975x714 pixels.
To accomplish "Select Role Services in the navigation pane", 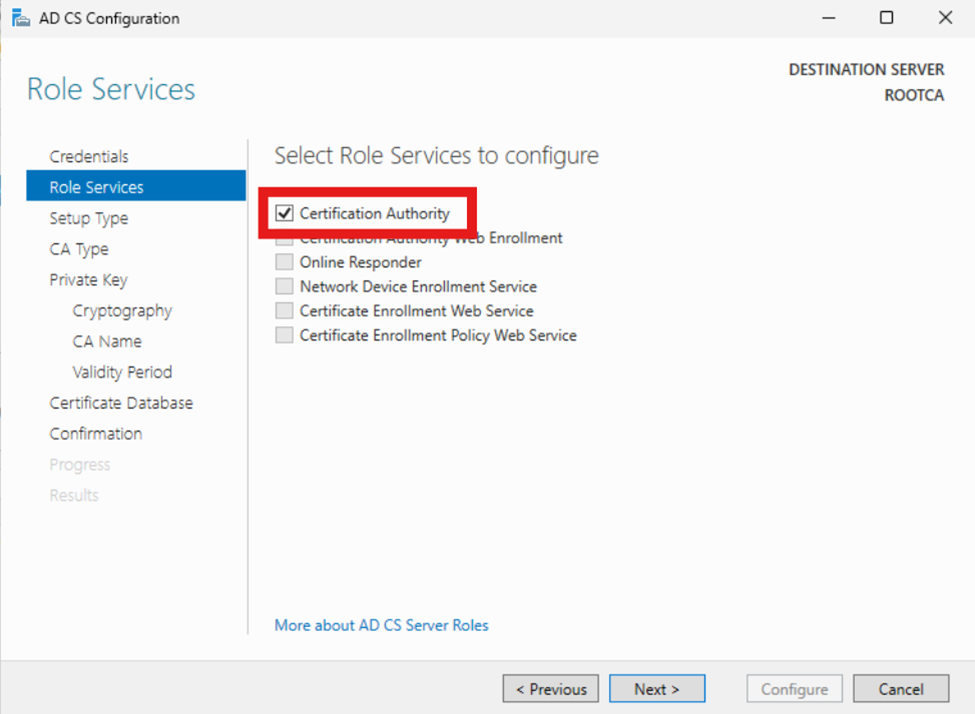I will click(96, 187).
